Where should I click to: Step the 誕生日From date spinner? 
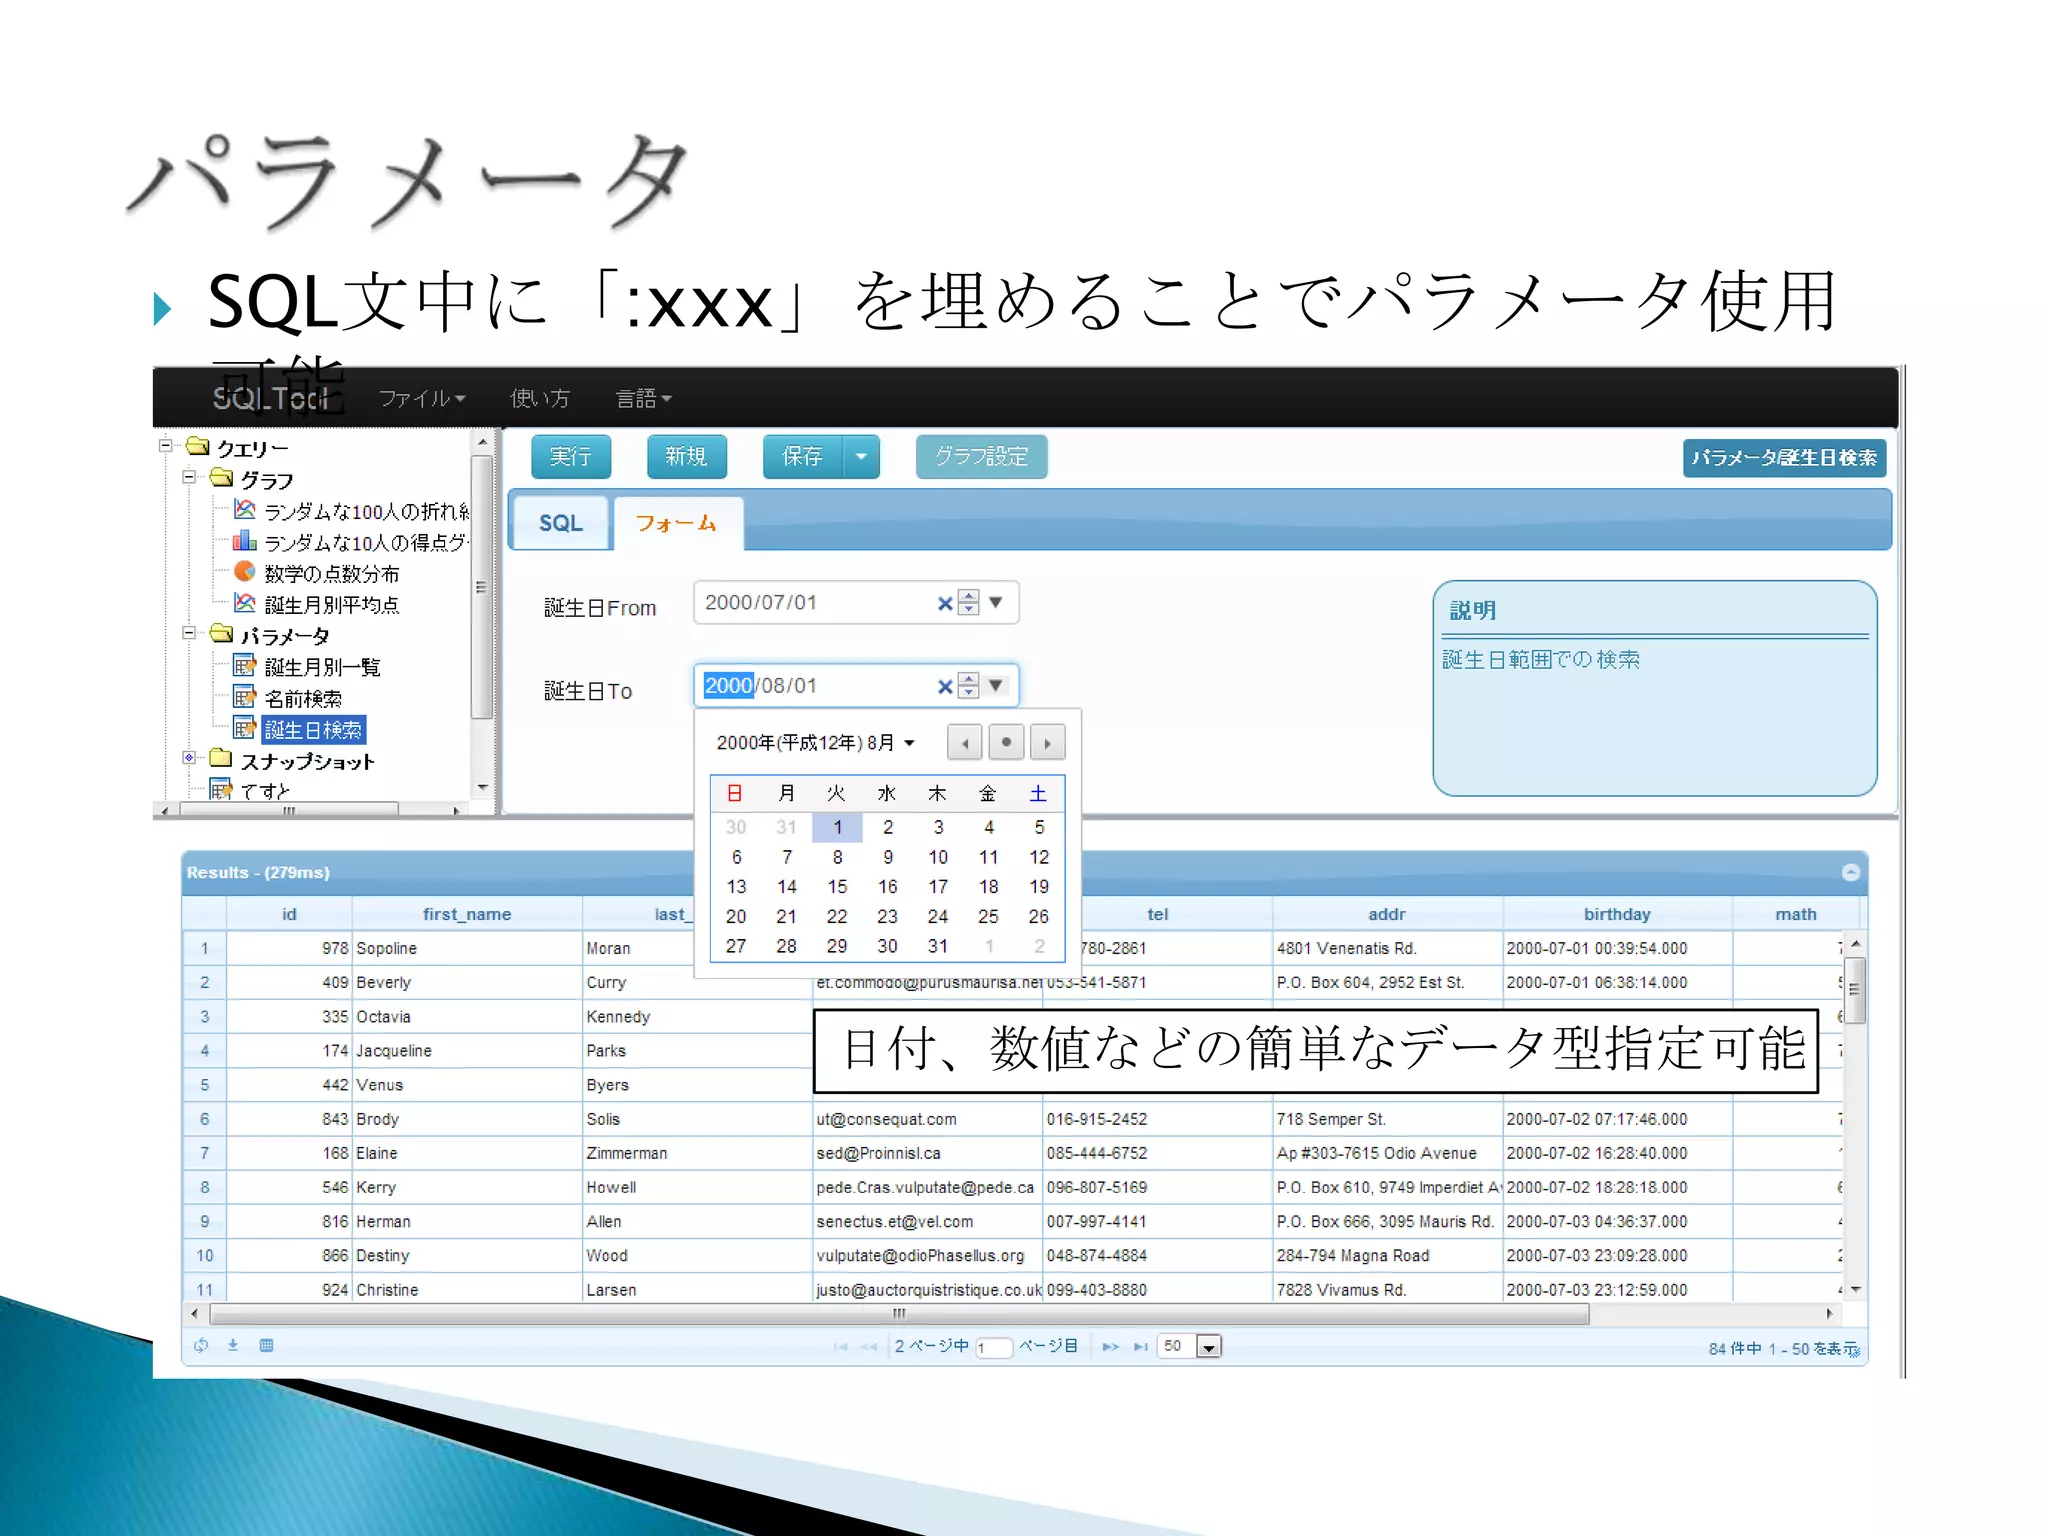point(968,603)
